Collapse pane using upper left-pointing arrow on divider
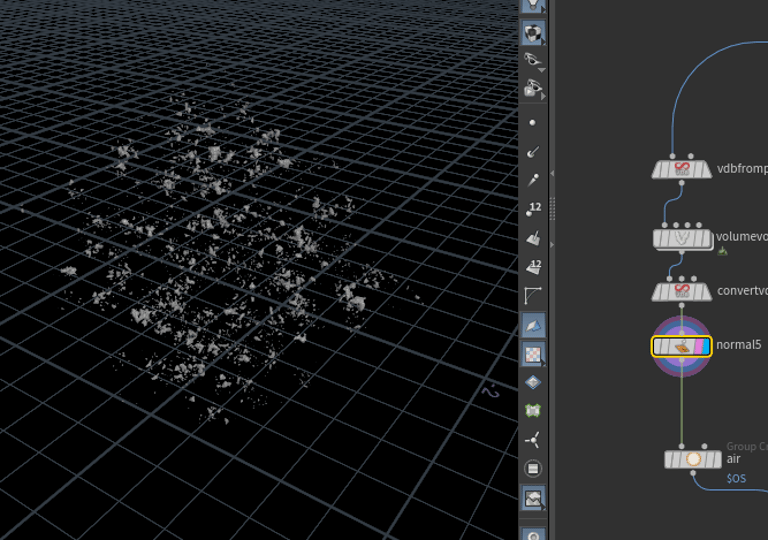768x540 pixels. (552, 173)
